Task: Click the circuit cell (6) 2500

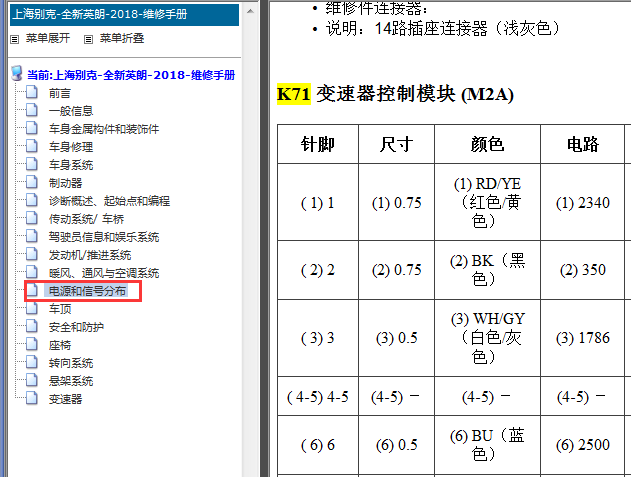Action: [x=582, y=445]
